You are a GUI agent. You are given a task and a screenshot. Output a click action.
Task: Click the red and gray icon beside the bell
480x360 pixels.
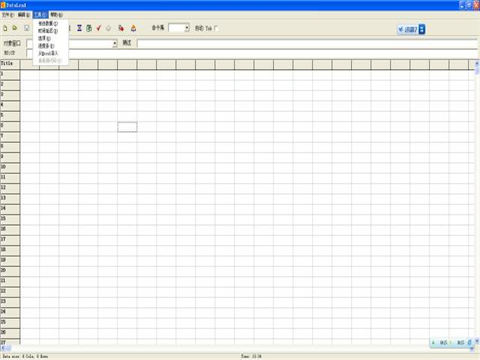coord(121,28)
